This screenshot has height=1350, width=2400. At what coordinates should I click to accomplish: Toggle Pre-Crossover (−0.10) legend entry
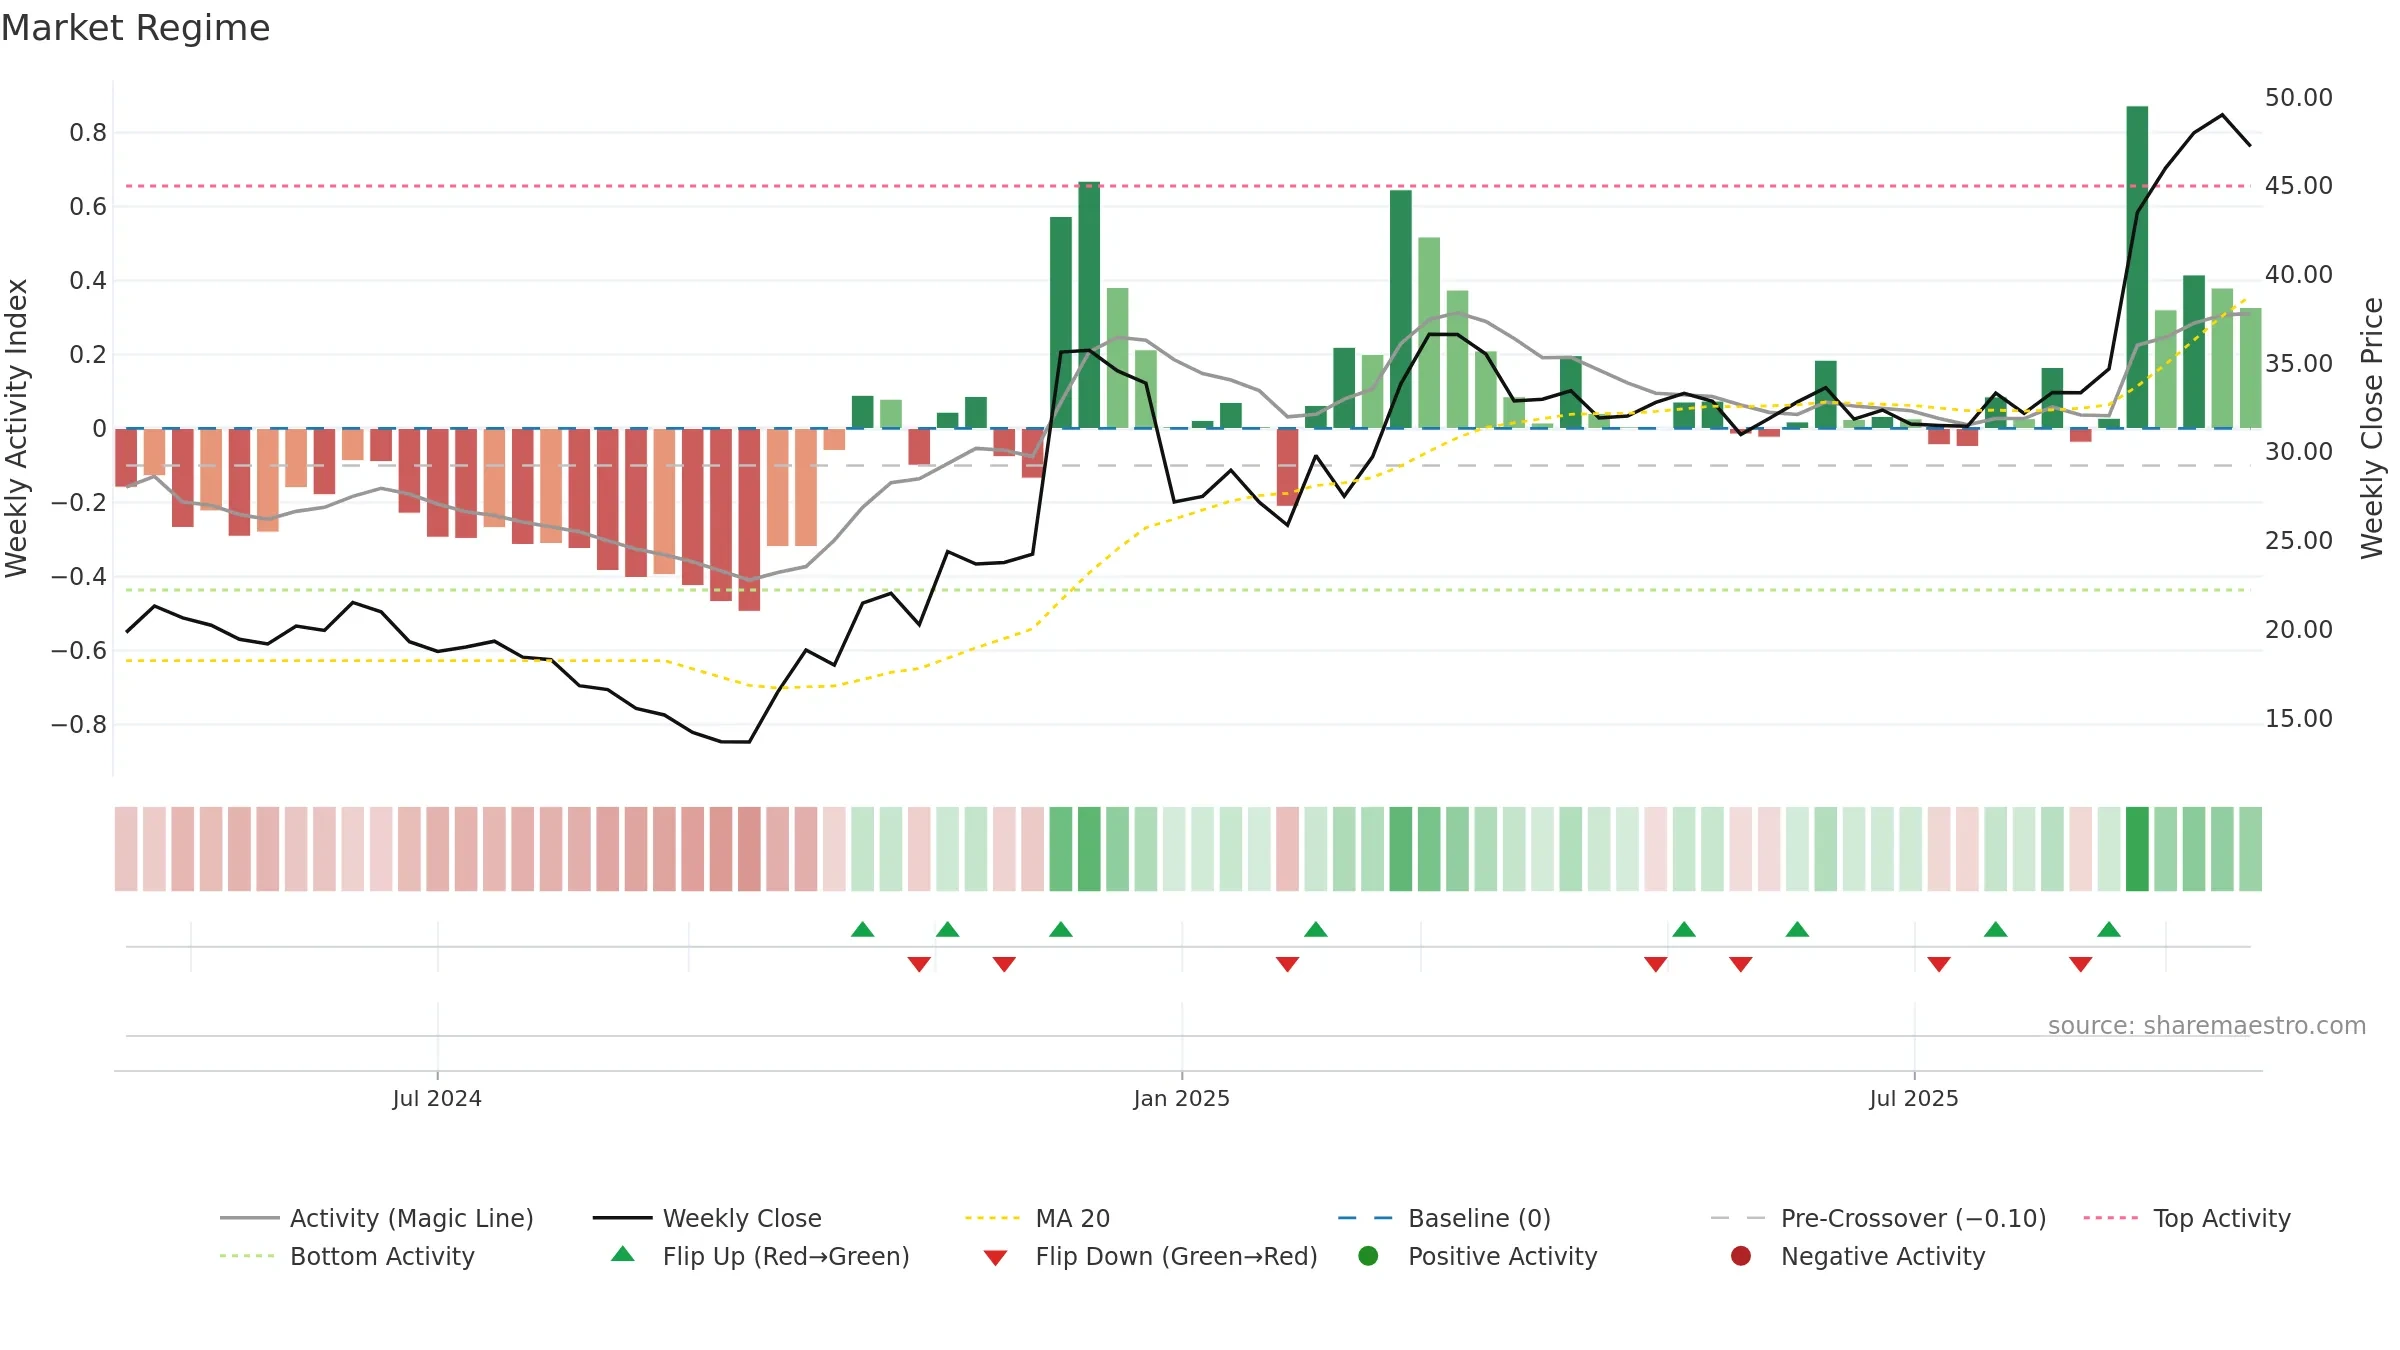coord(1879,1218)
